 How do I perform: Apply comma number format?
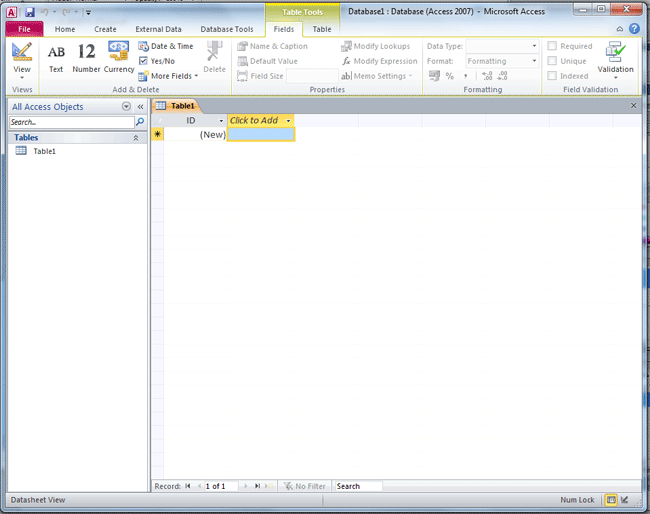pos(466,76)
